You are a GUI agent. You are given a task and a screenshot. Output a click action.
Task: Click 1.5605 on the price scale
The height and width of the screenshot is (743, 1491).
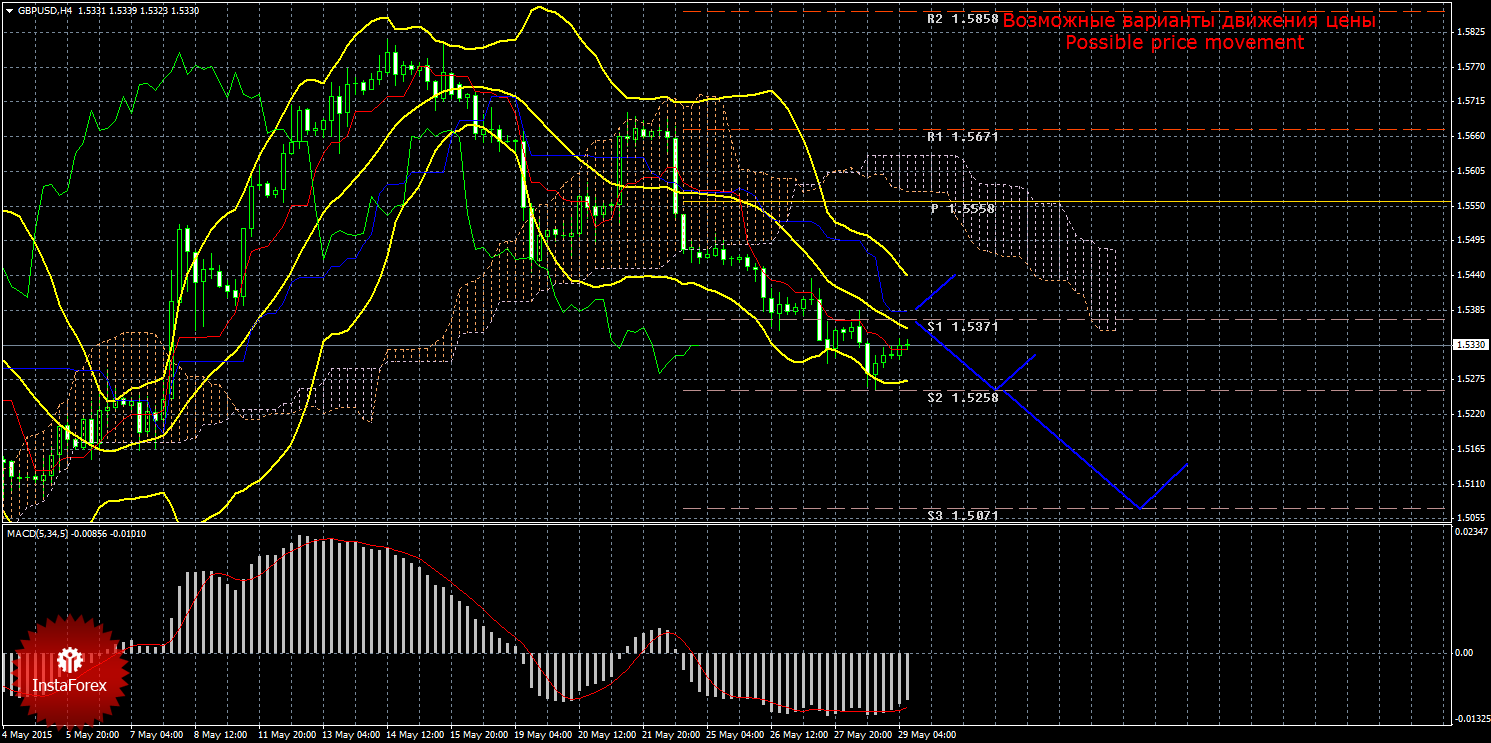[1469, 171]
